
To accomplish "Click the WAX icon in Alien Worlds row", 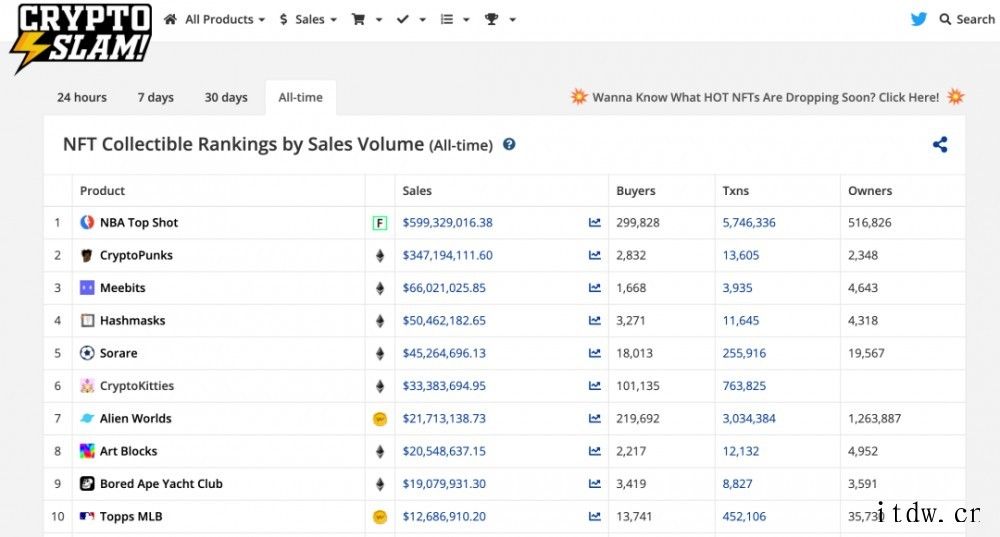I will (379, 419).
